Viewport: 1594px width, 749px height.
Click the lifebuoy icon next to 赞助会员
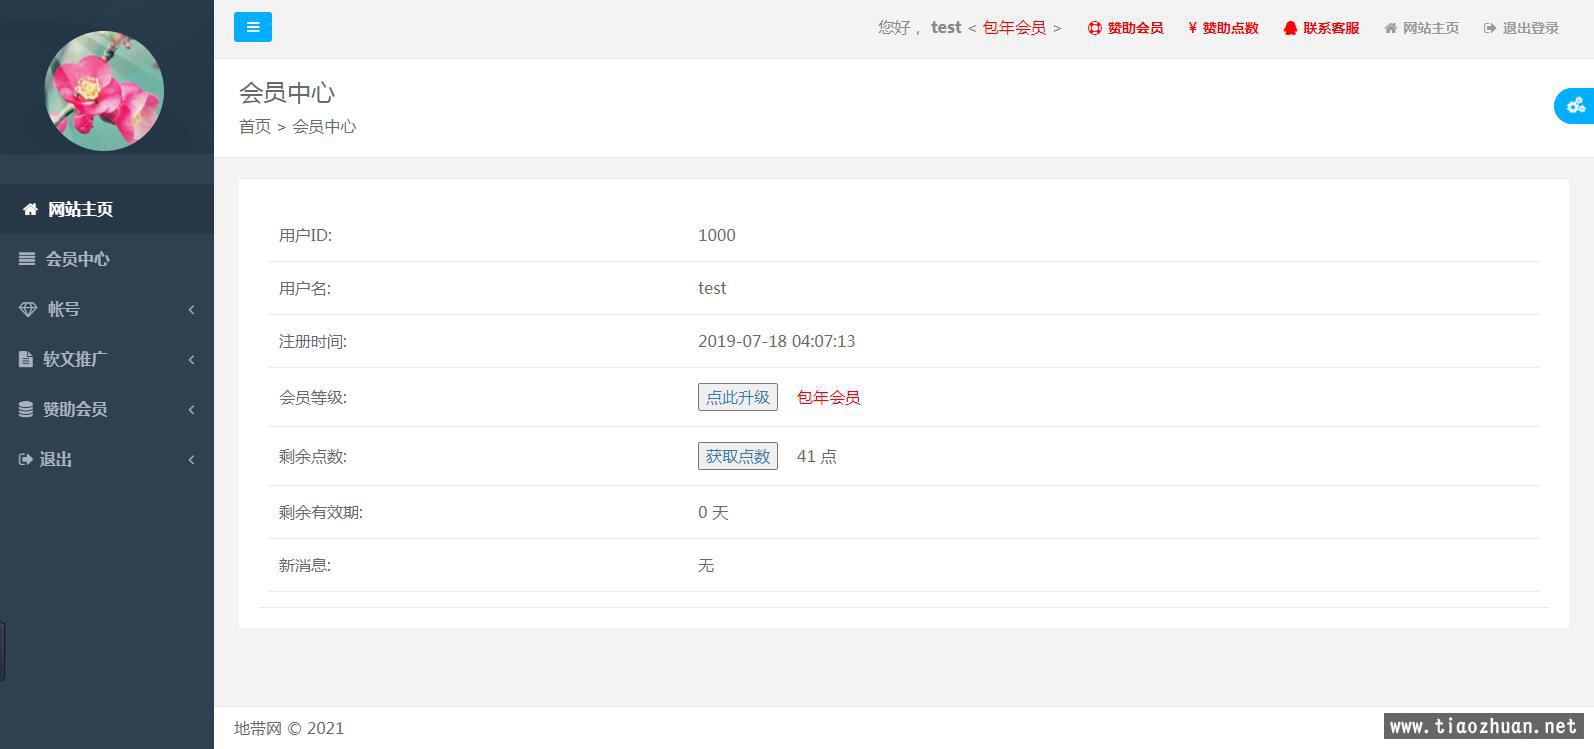click(x=1094, y=28)
